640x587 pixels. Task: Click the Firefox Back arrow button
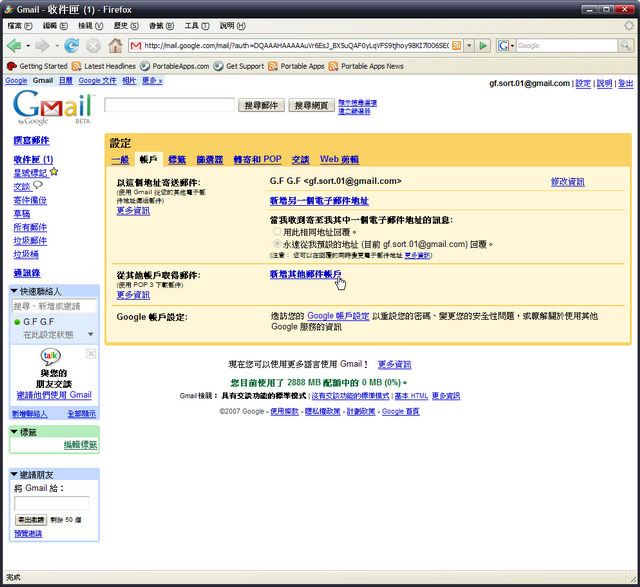tap(14, 45)
